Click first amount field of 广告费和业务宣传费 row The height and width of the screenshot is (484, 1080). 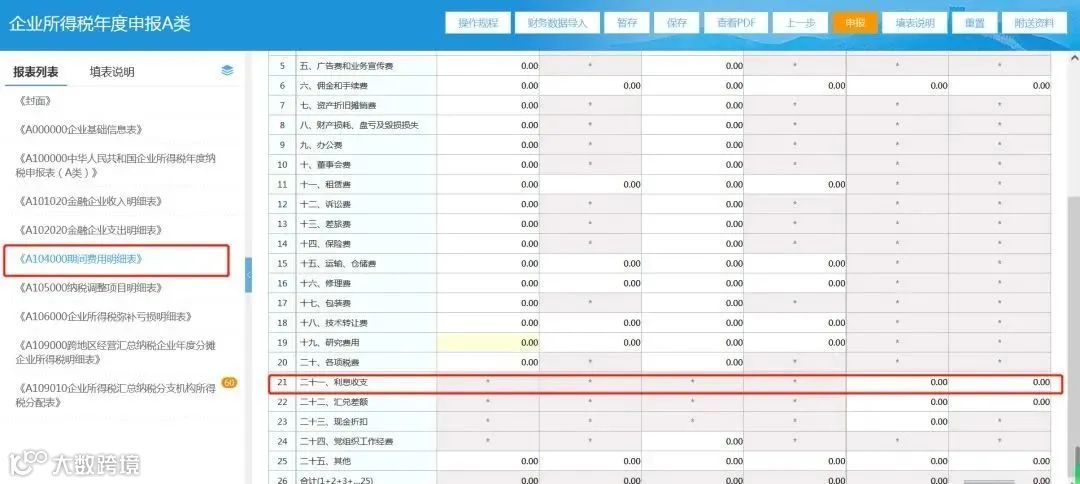pos(488,66)
